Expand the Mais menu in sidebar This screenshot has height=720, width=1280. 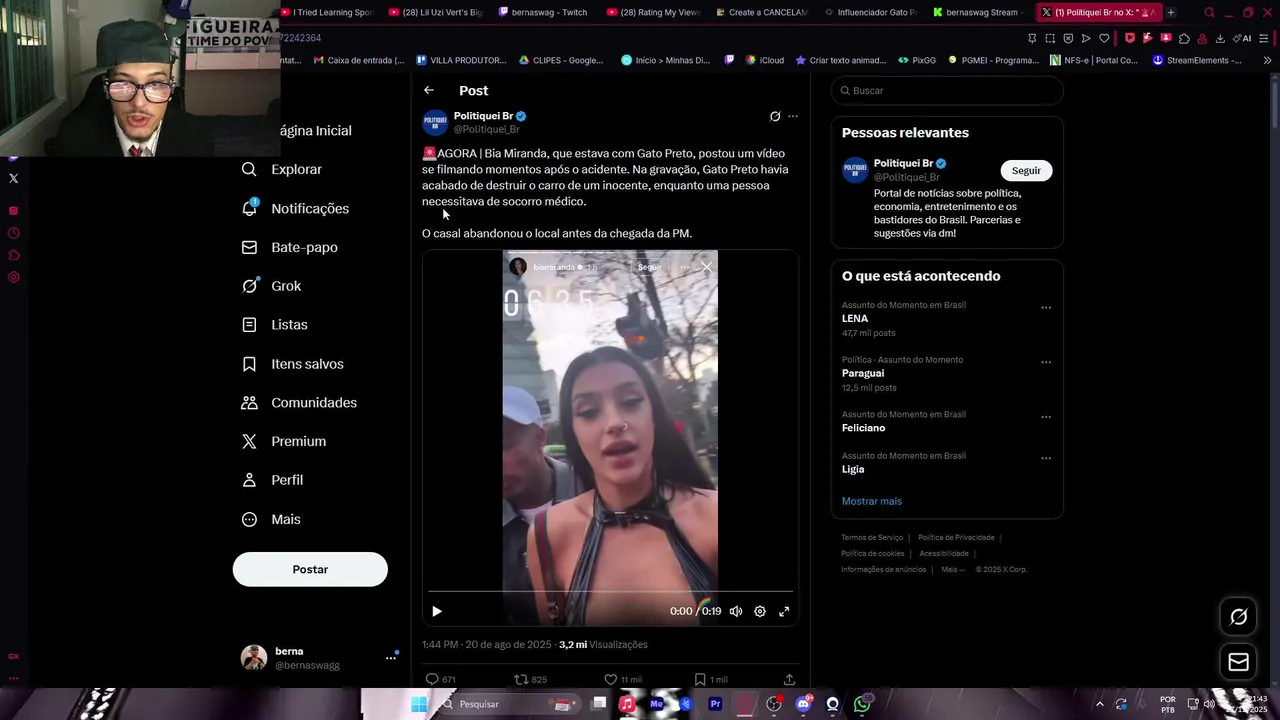(x=271, y=519)
